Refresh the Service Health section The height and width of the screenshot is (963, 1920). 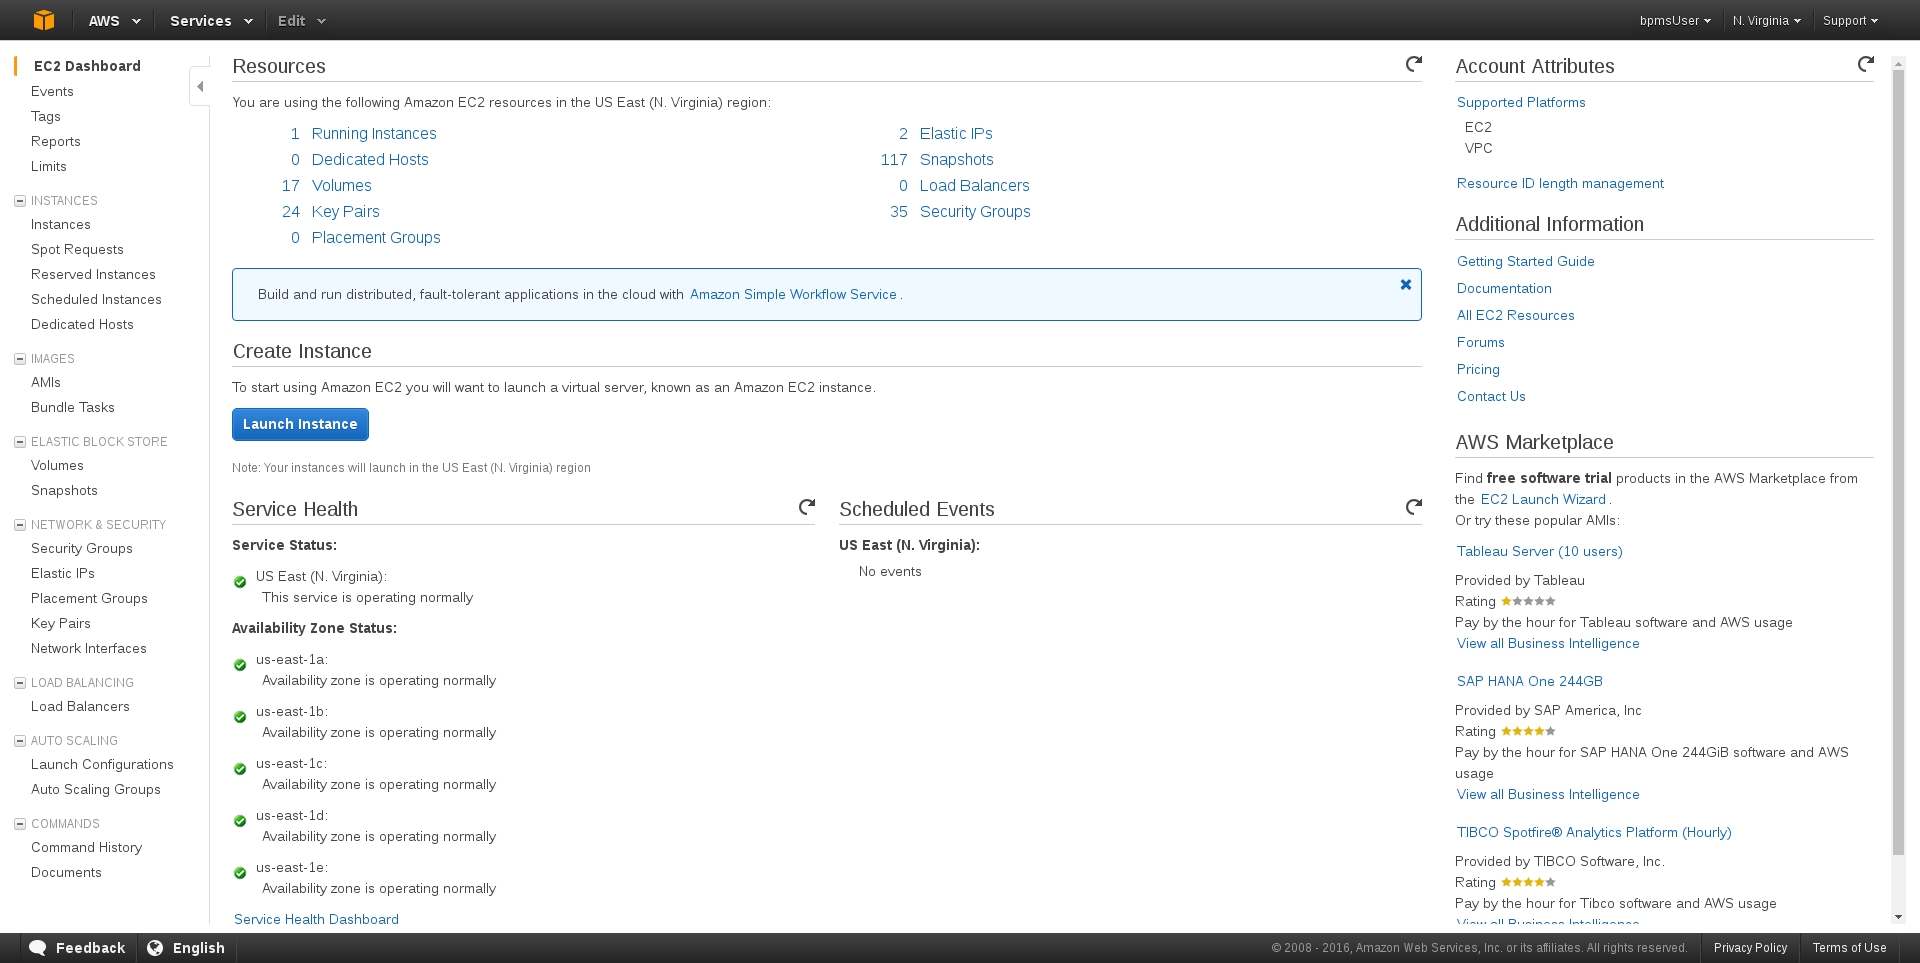coord(806,507)
